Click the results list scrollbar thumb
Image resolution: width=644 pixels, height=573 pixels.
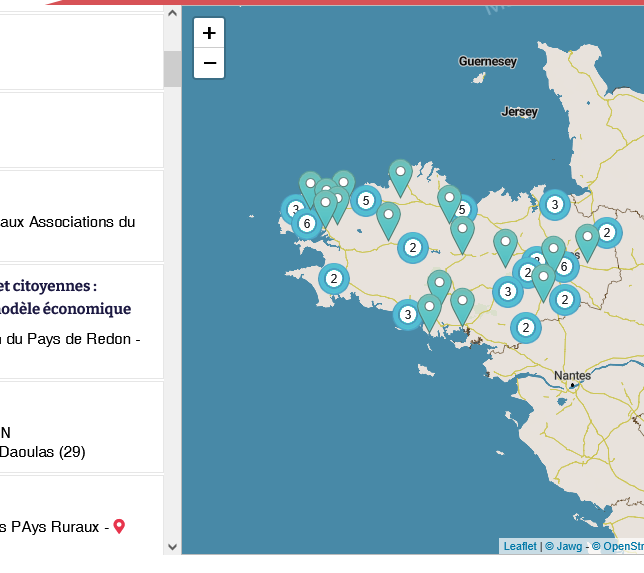click(172, 68)
